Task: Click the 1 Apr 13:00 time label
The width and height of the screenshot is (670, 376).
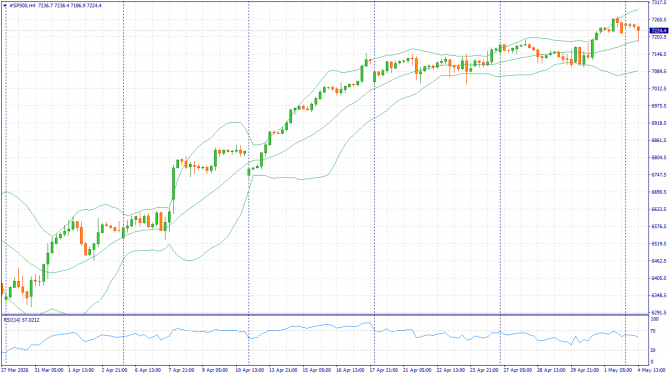Action: point(82,370)
